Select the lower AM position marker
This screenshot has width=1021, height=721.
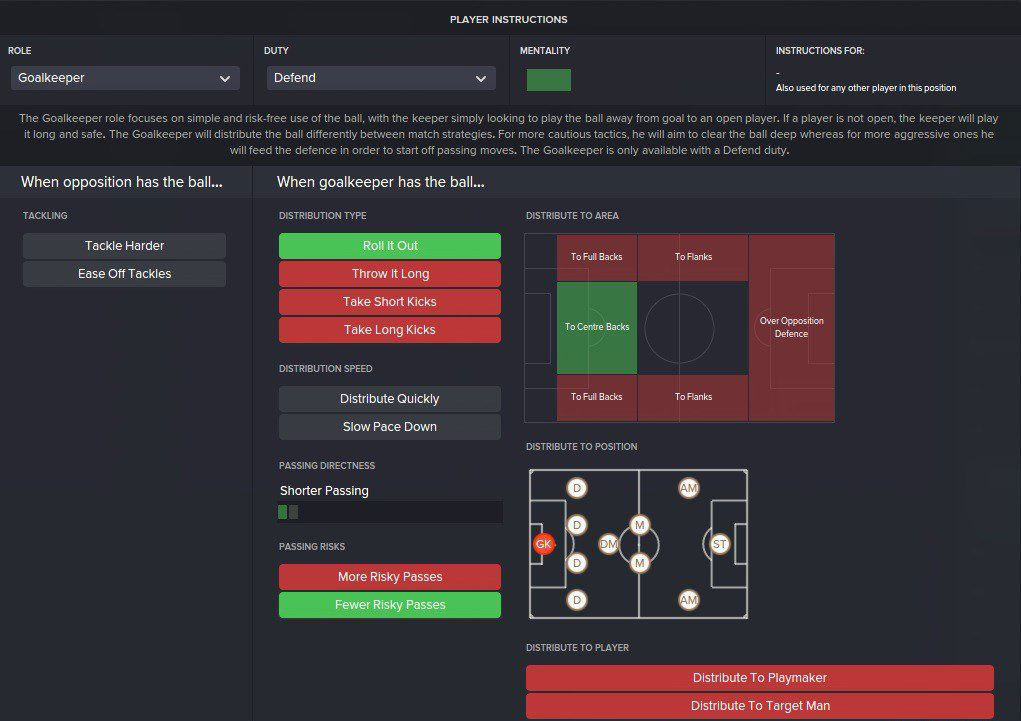[688, 600]
